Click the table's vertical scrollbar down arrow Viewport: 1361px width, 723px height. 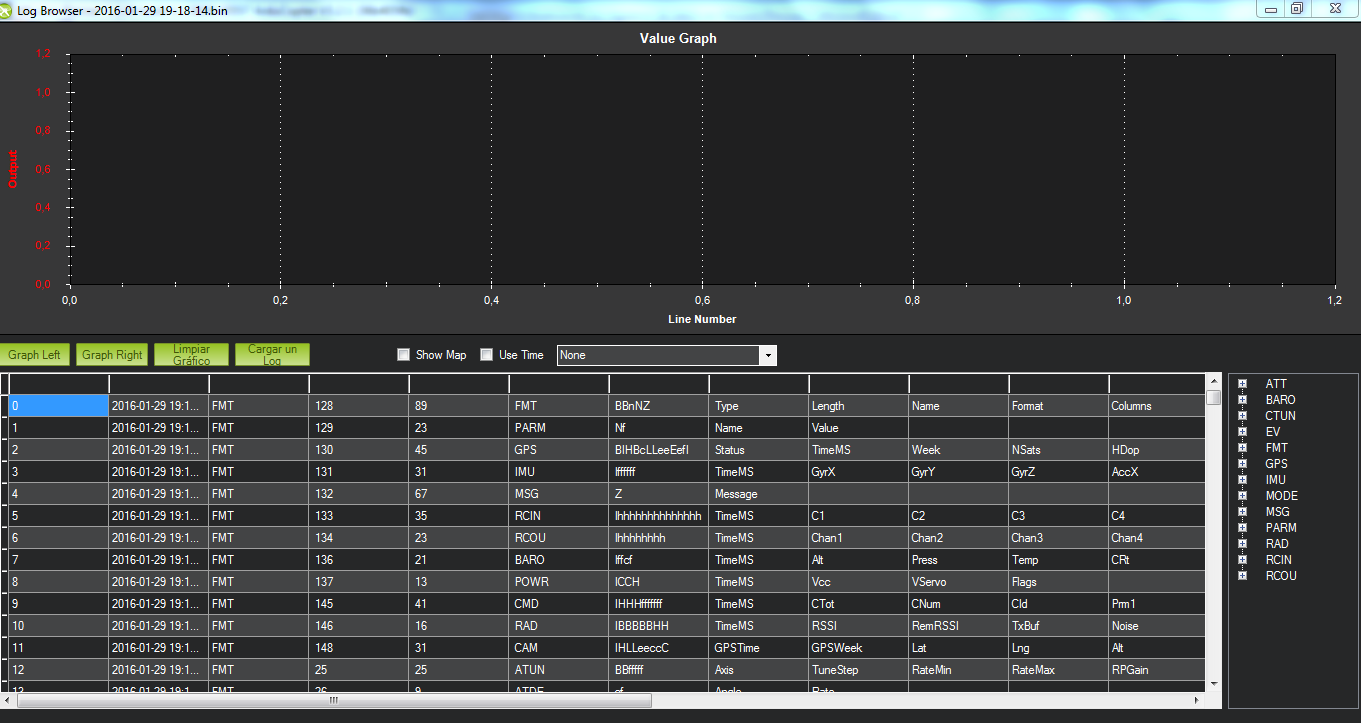coord(1214,683)
